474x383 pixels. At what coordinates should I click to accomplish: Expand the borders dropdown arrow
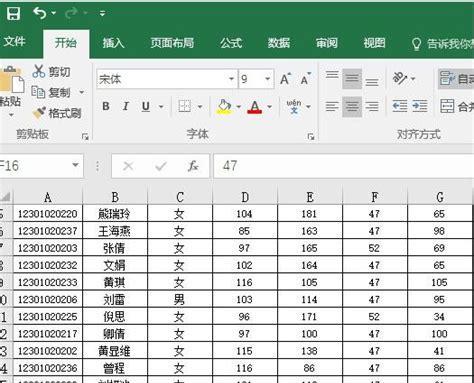(x=200, y=107)
